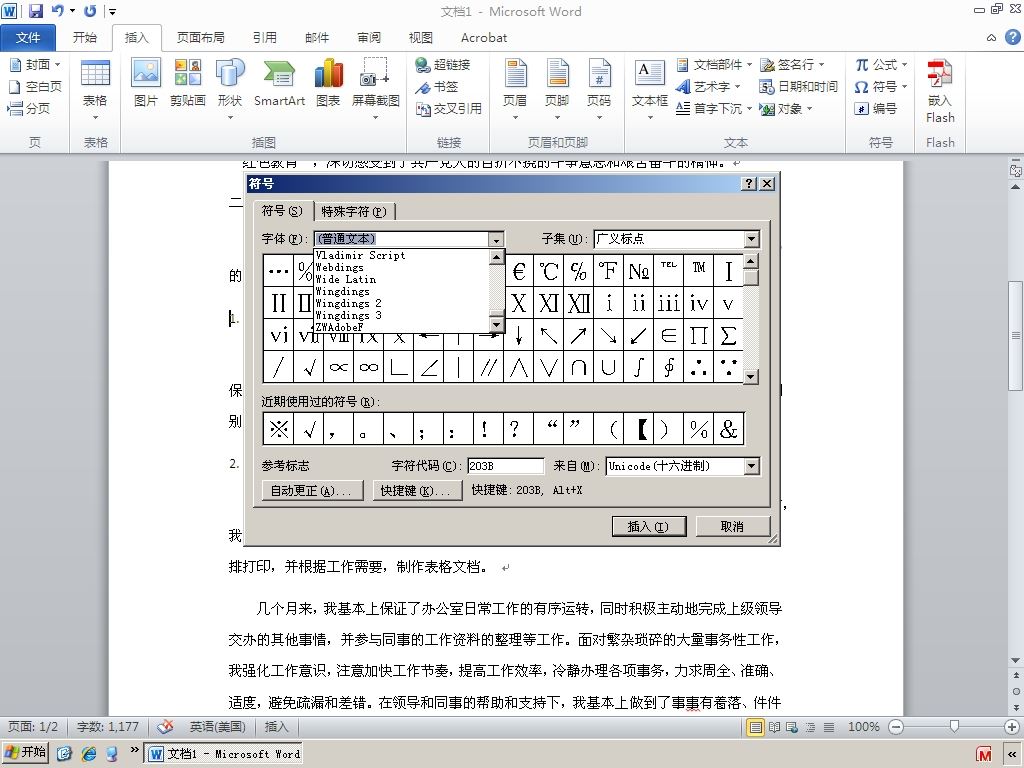Customize Quick Access Toolbar dropdown arrow
Viewport: 1024px width, 768px height.
(x=112, y=11)
